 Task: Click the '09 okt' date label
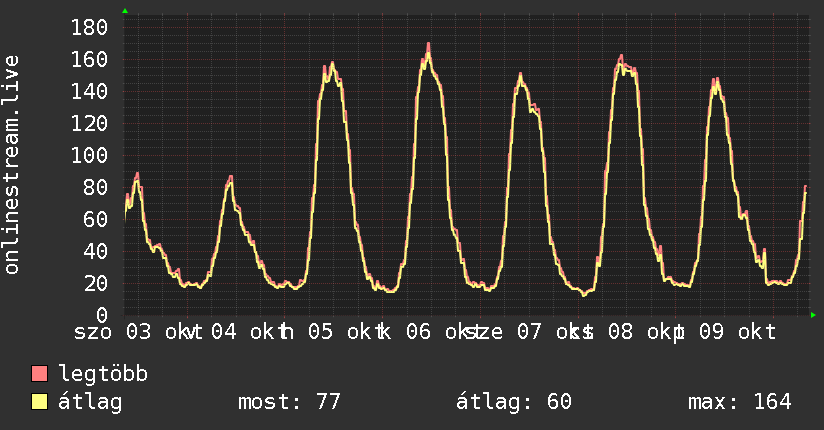[738, 332]
